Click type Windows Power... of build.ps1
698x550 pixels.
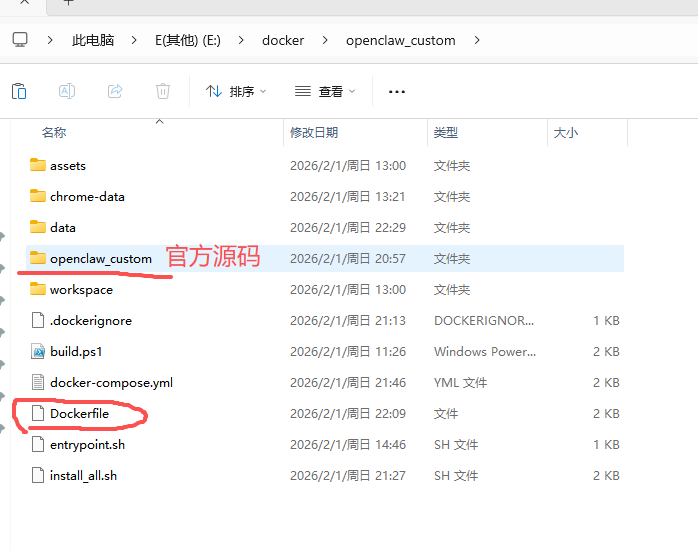click(485, 352)
